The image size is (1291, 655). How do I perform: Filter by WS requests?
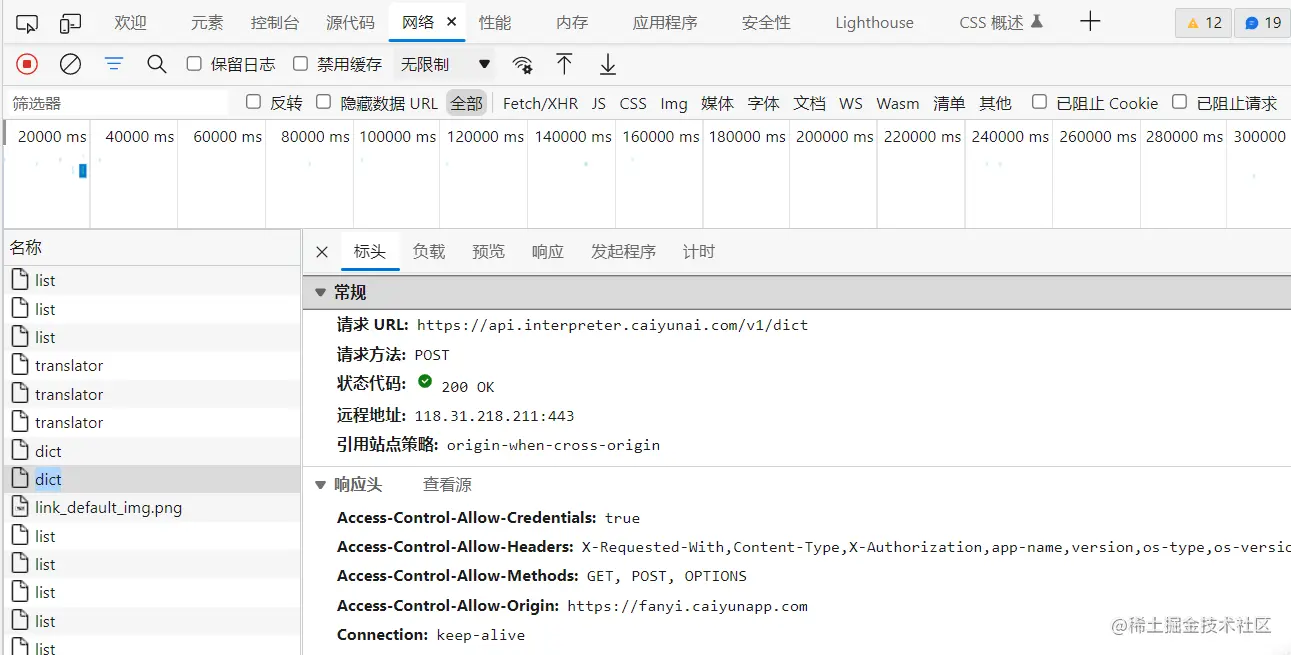(x=851, y=103)
